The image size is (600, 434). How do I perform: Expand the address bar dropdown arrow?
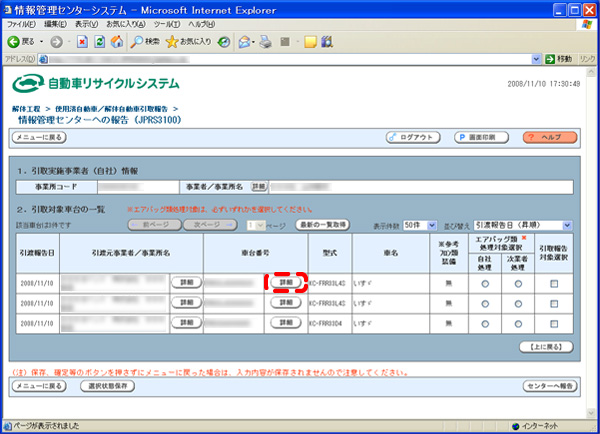(x=536, y=59)
